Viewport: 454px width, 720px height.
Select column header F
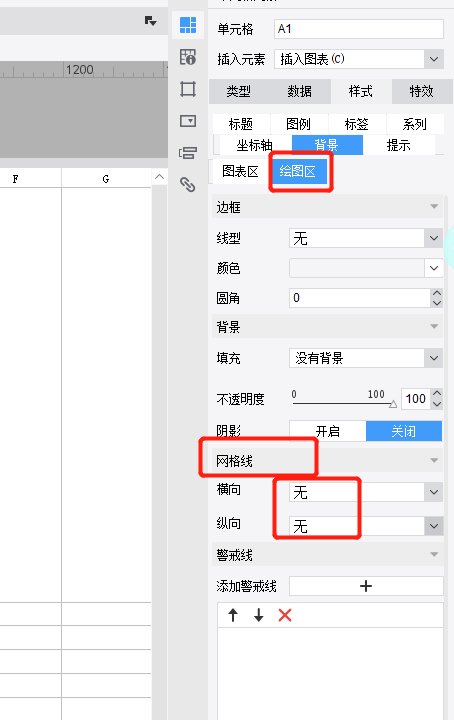(16, 179)
